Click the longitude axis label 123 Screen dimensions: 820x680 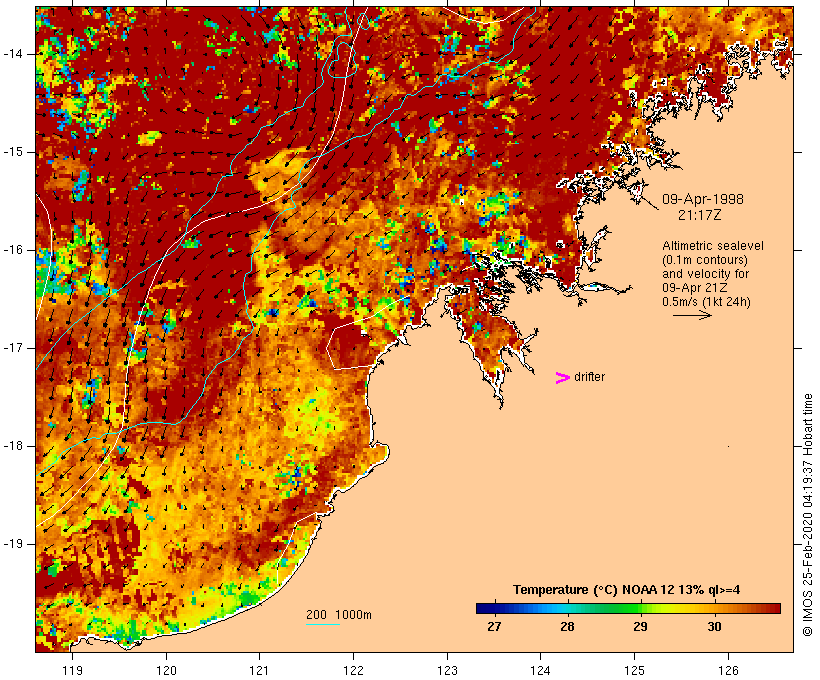(x=447, y=670)
